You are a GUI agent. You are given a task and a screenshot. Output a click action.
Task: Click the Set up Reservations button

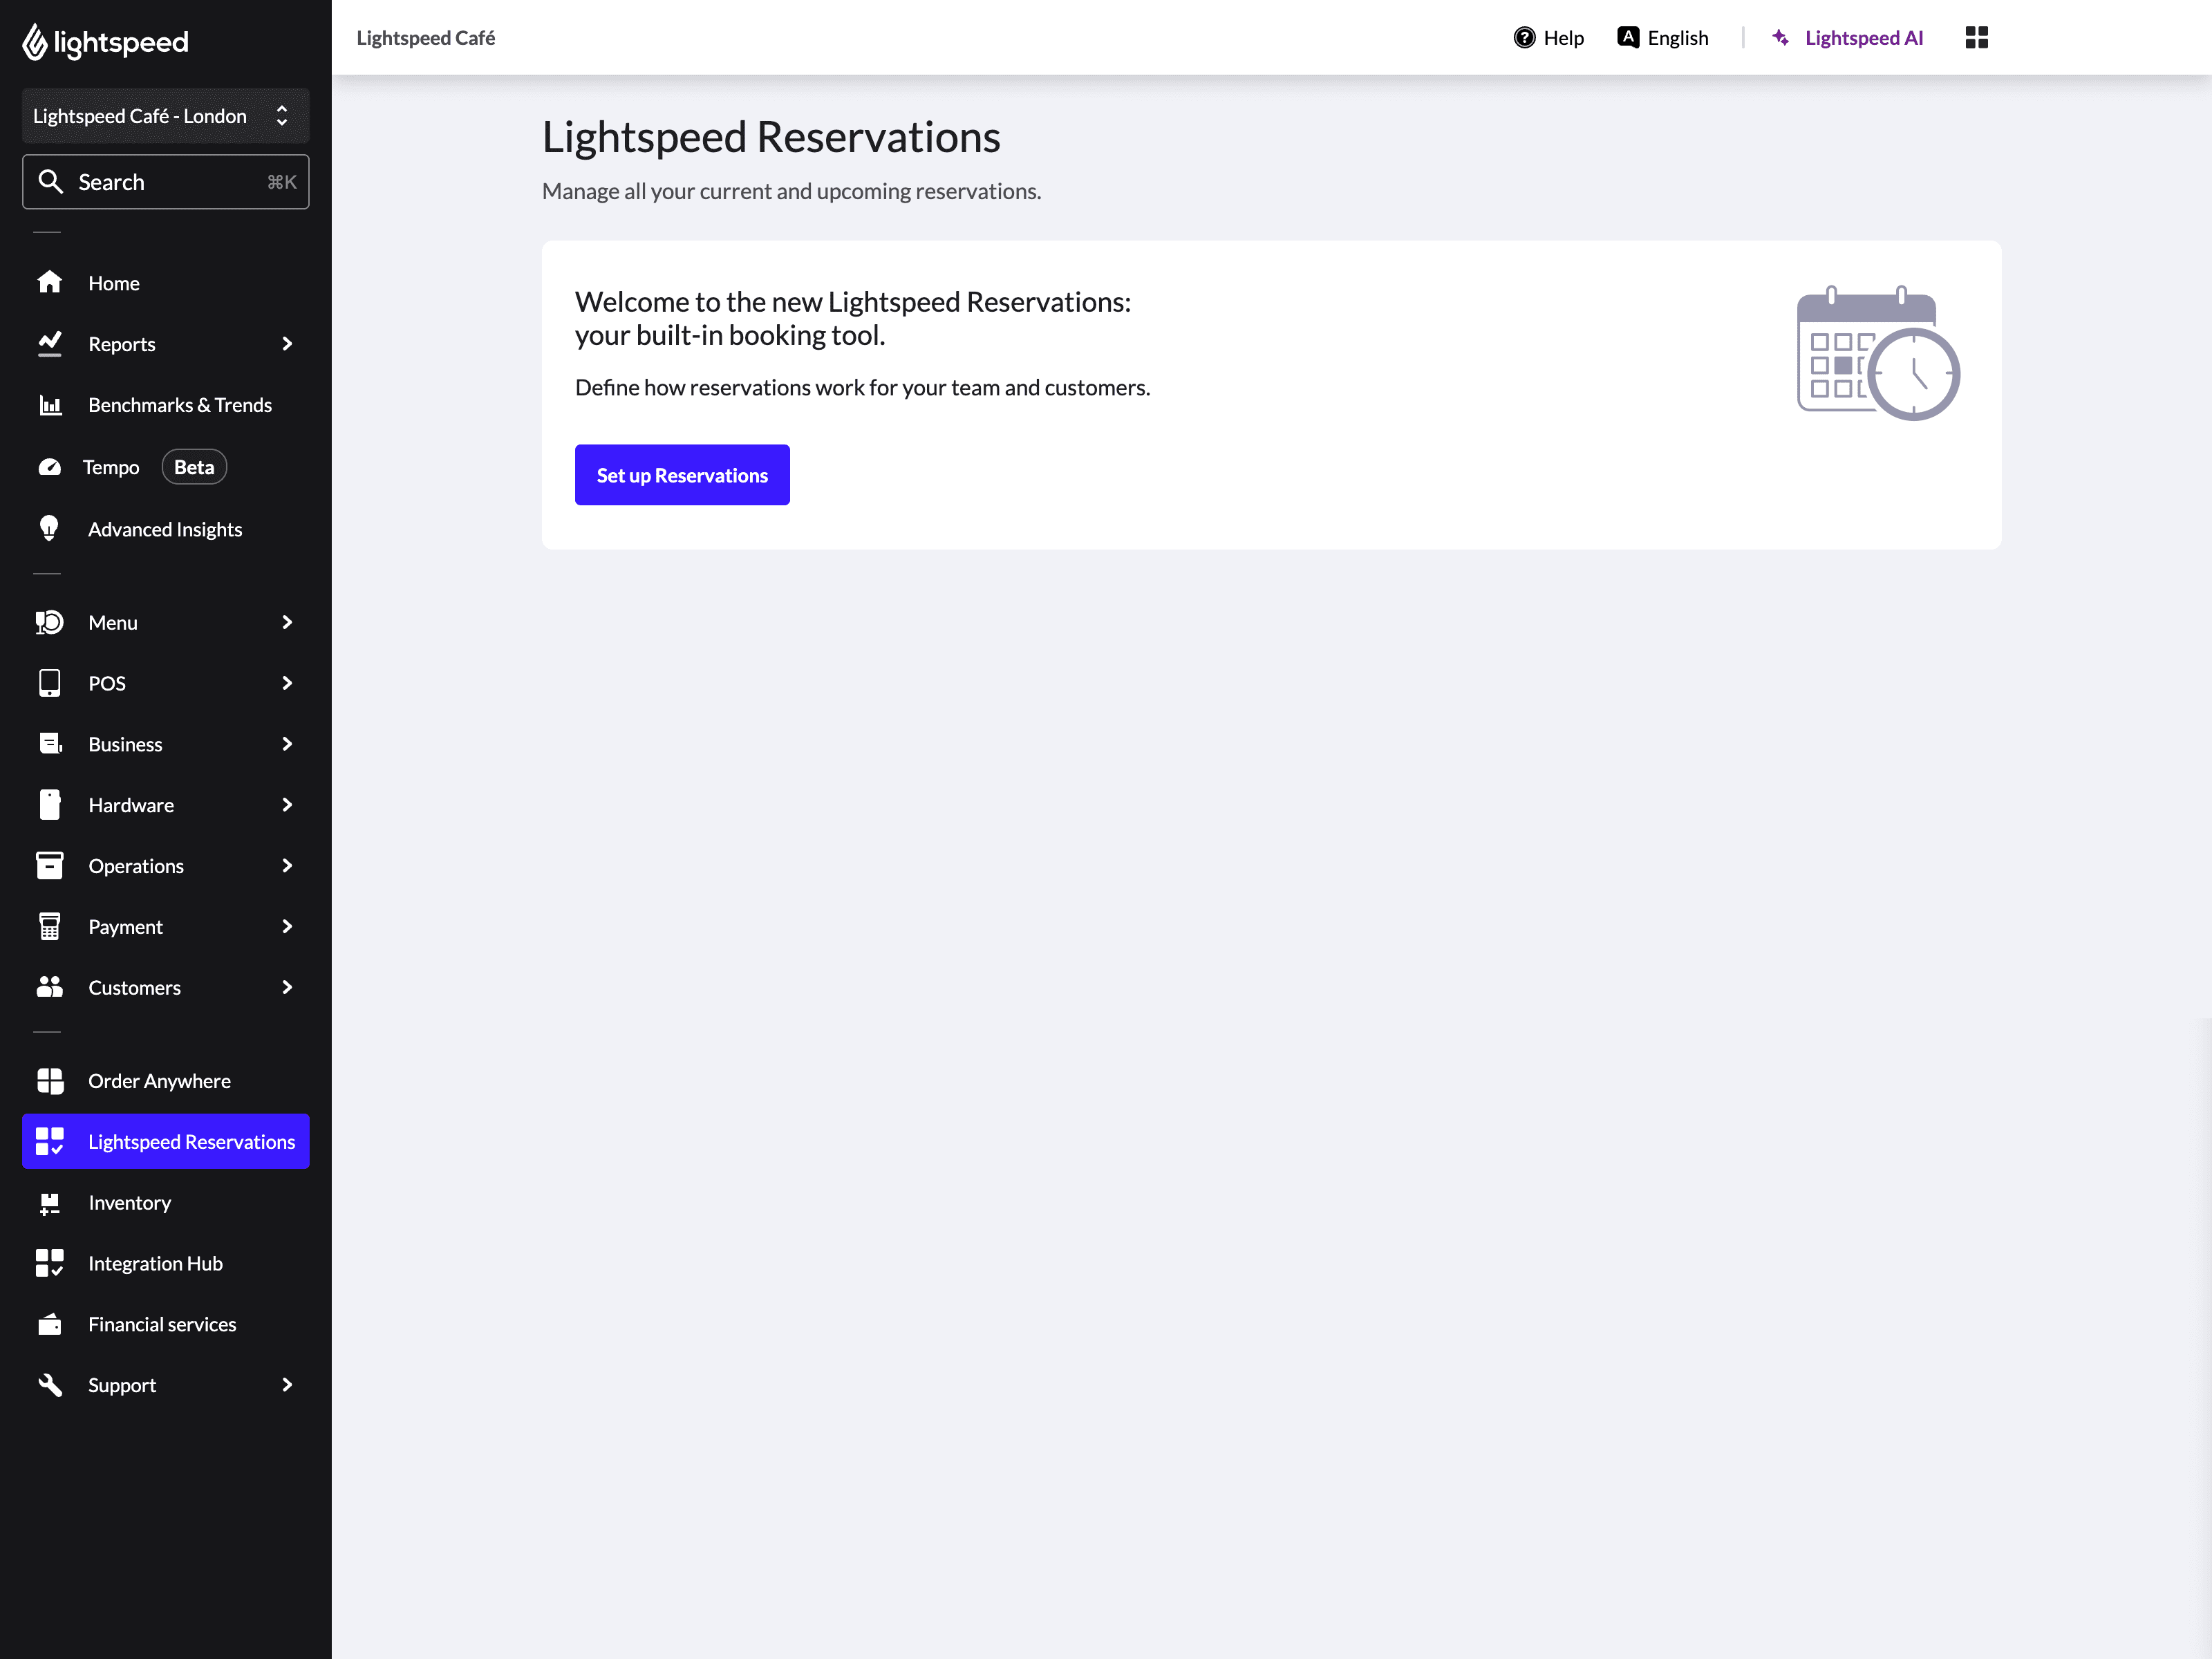pyautogui.click(x=682, y=474)
